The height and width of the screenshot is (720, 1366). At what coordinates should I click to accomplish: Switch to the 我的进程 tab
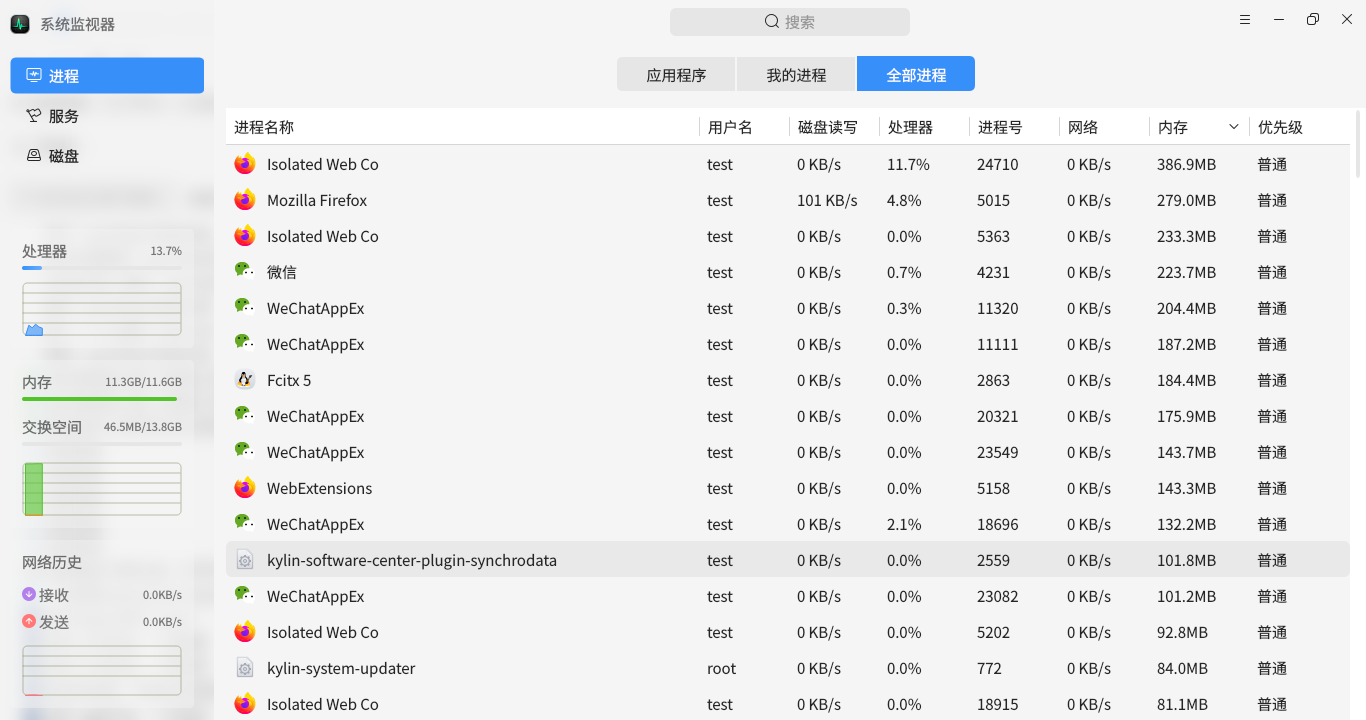[x=796, y=75]
